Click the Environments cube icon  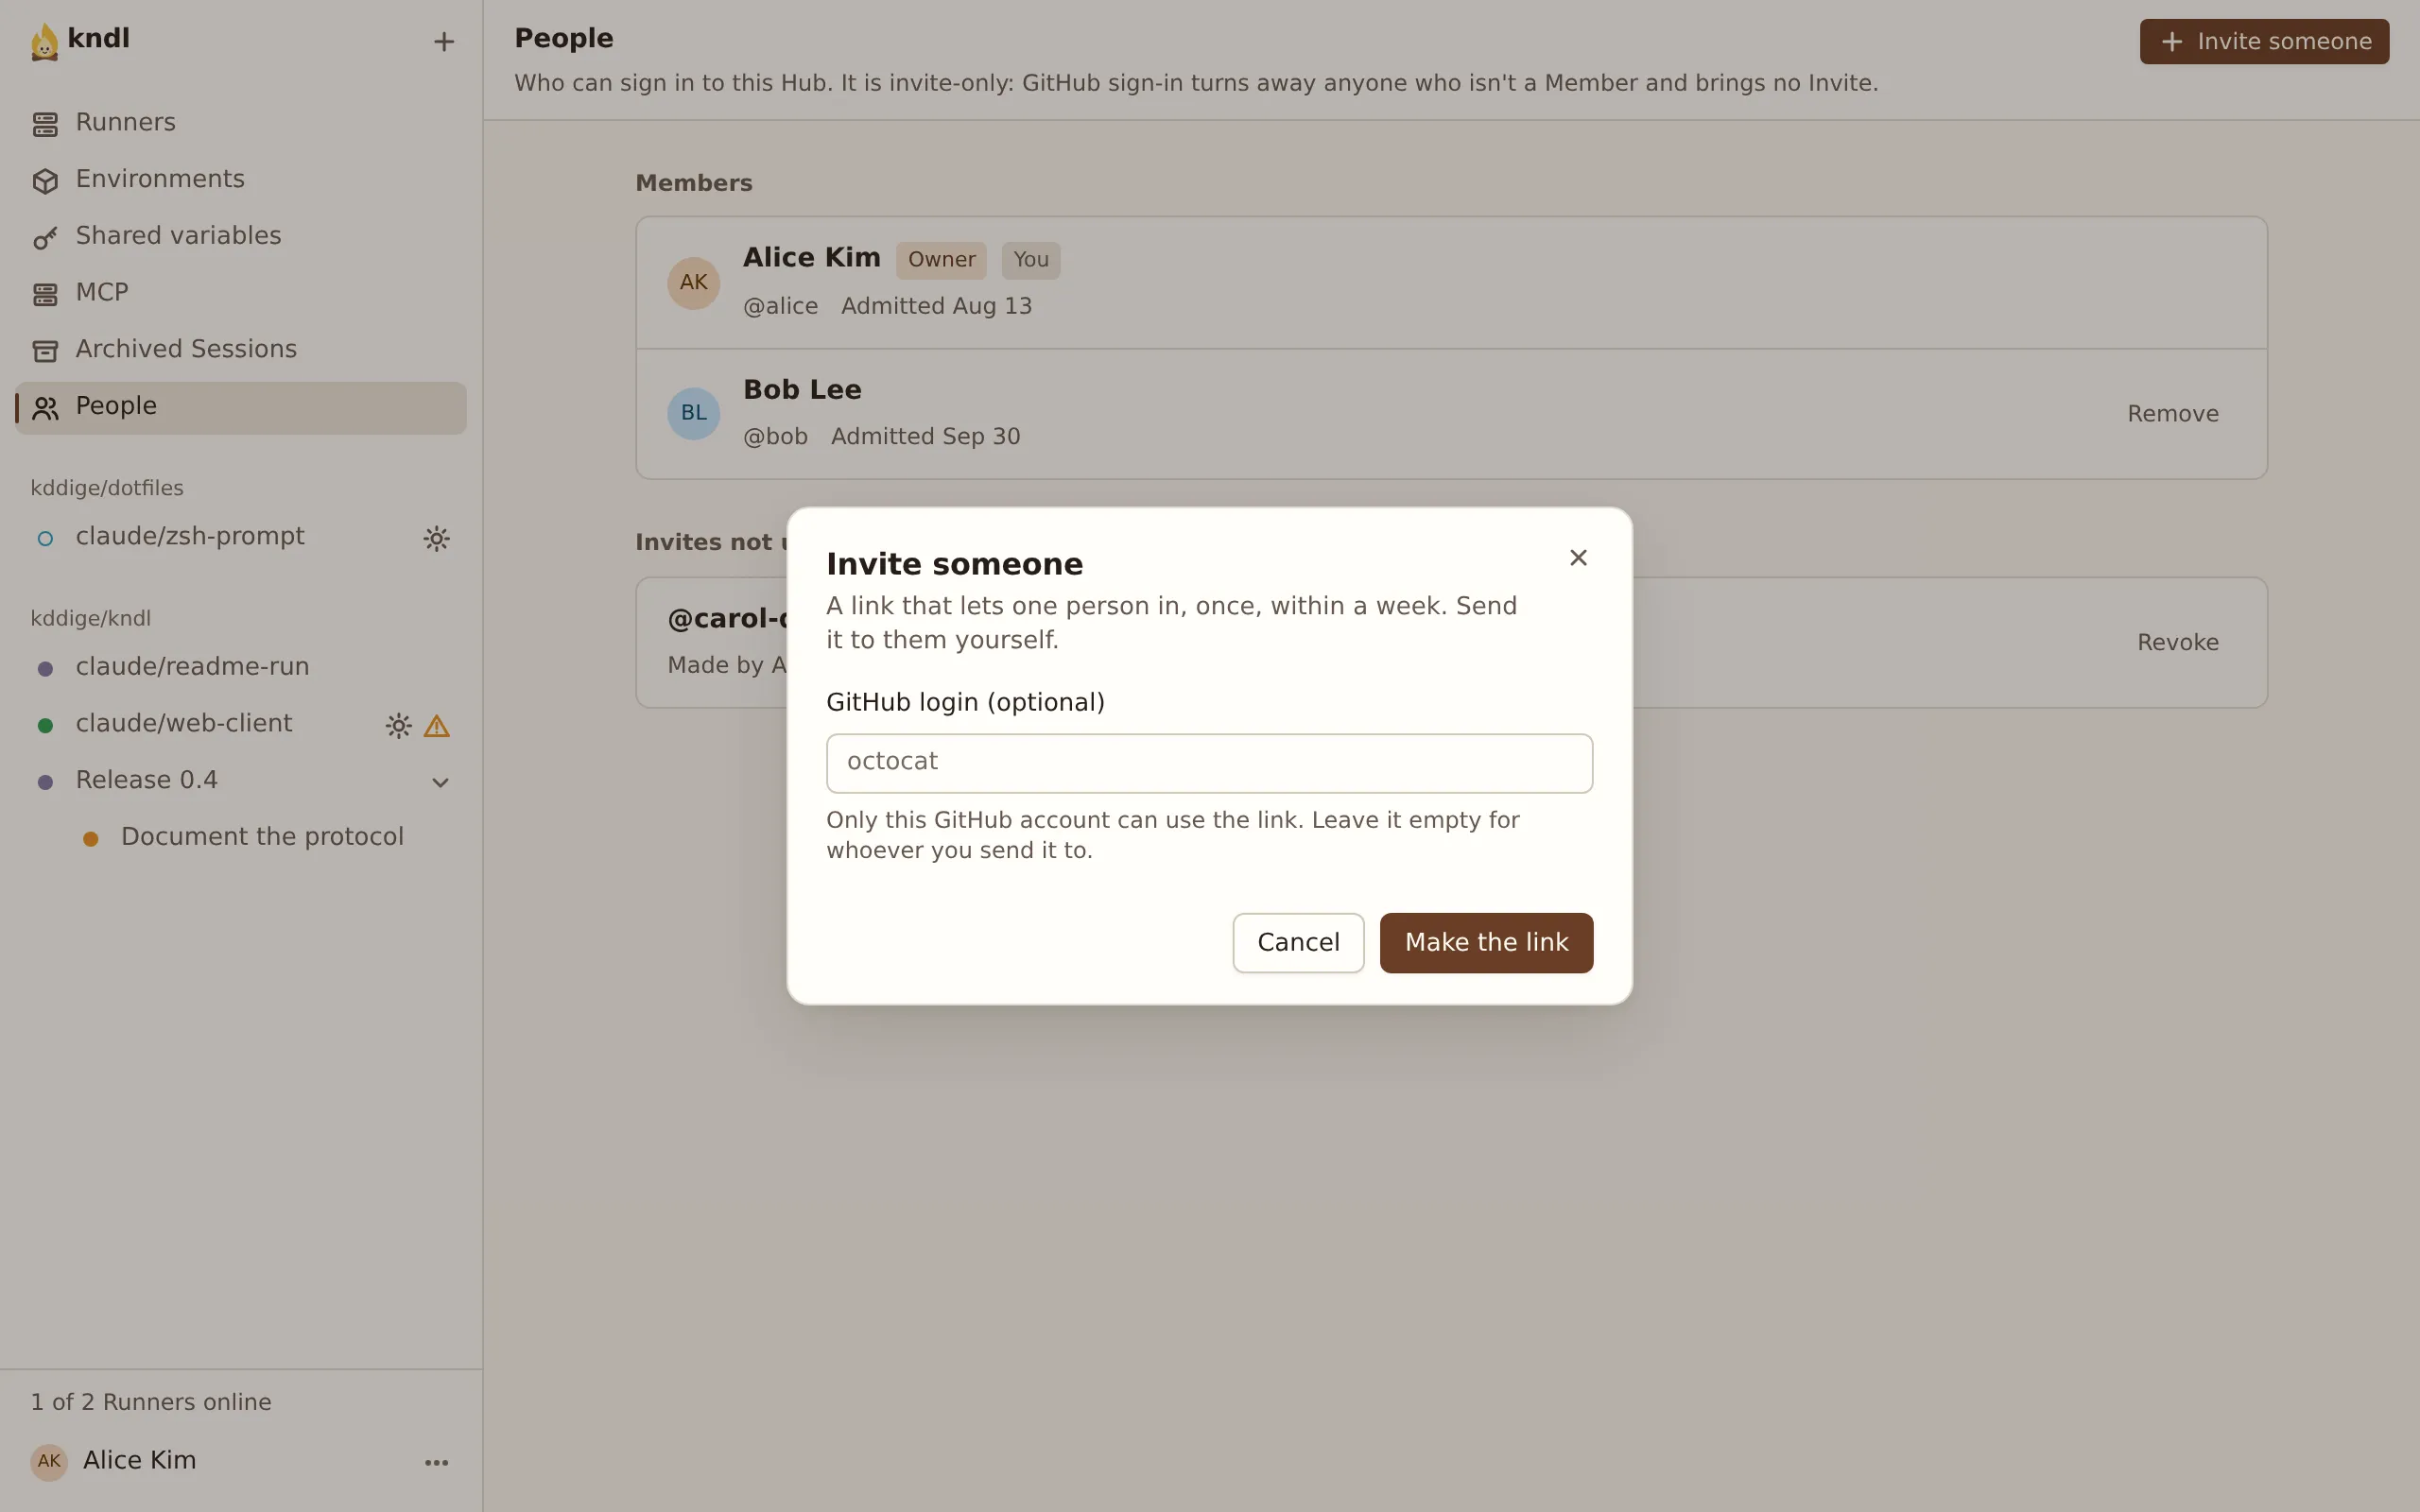pos(45,181)
